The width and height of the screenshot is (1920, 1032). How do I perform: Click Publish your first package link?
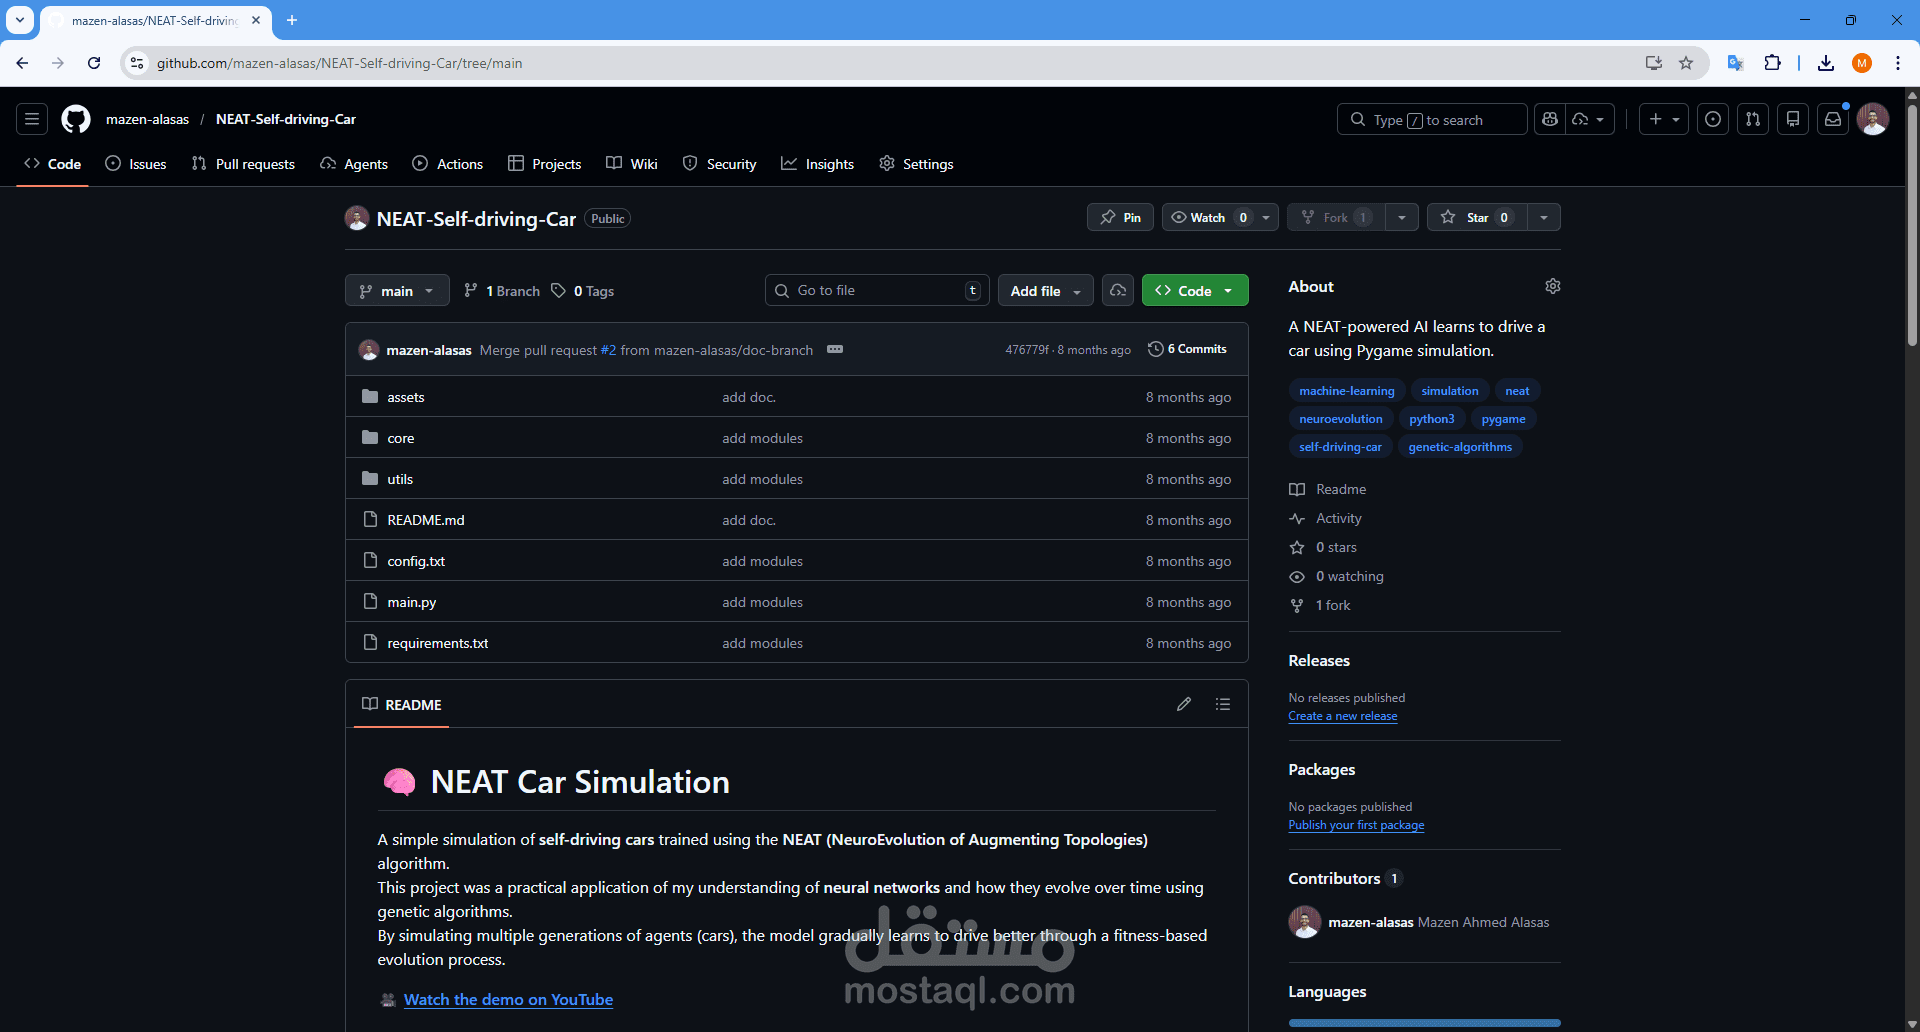click(x=1356, y=825)
